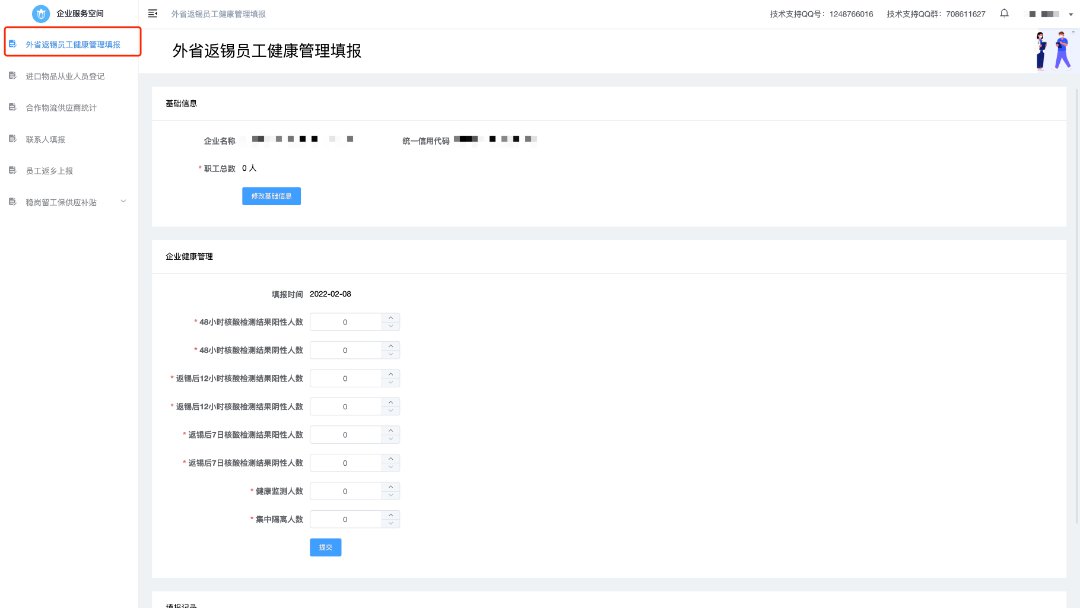Image resolution: width=1080 pixels, height=608 pixels.
Task: Click the 修改基础信息 button
Action: [x=271, y=196]
